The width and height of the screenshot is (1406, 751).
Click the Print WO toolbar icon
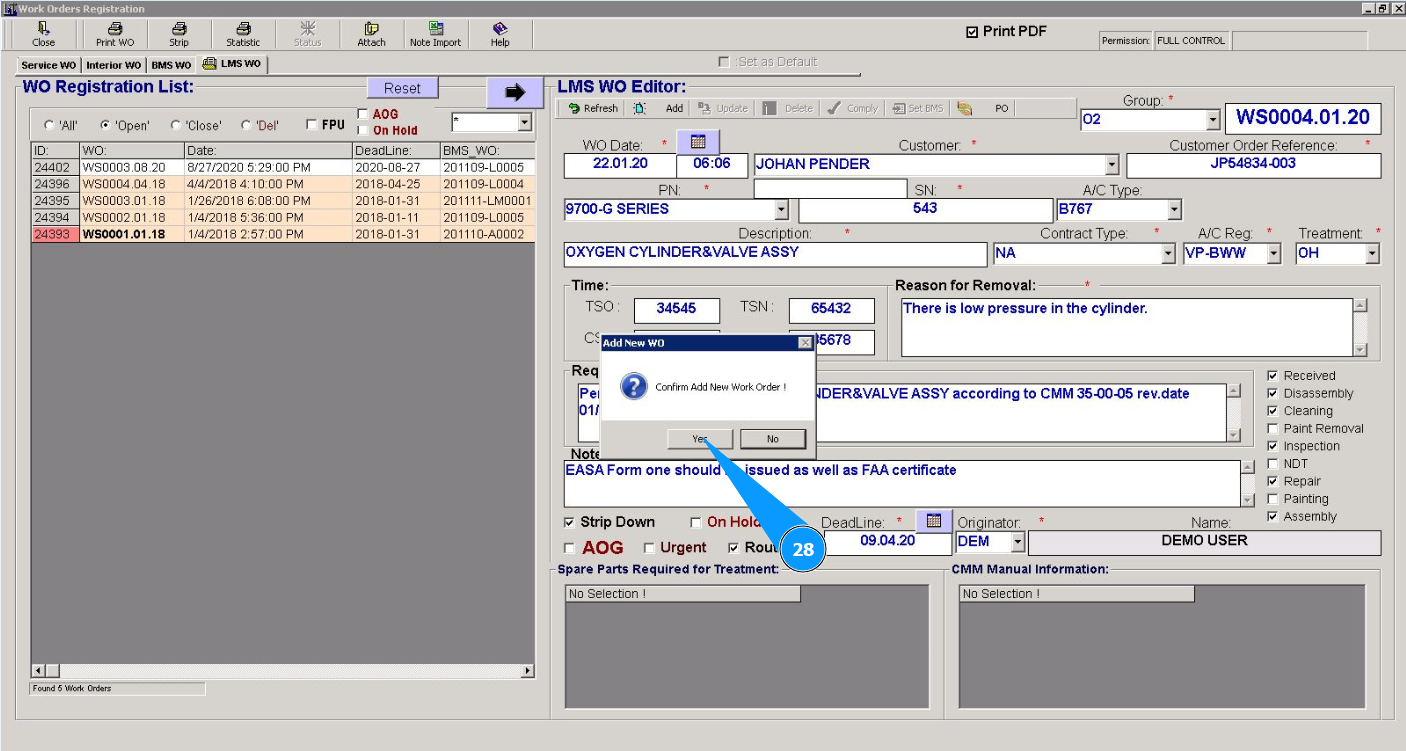pos(114,34)
